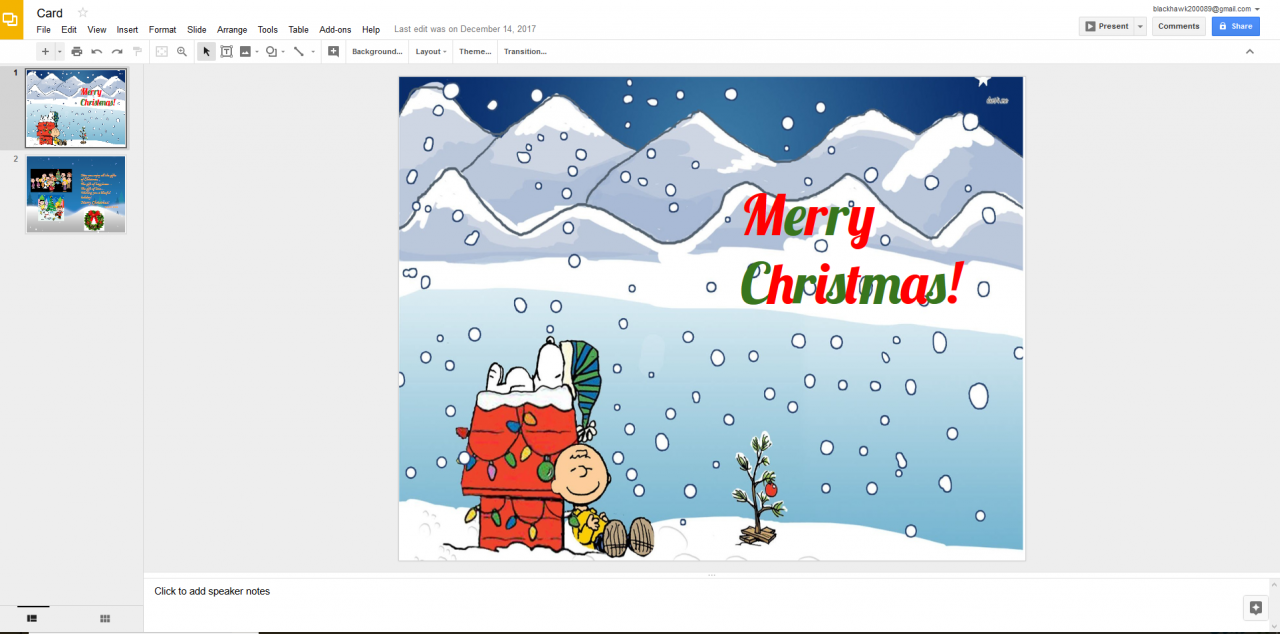Viewport: 1280px width, 634px height.
Task: Open the File menu
Action: tap(44, 30)
